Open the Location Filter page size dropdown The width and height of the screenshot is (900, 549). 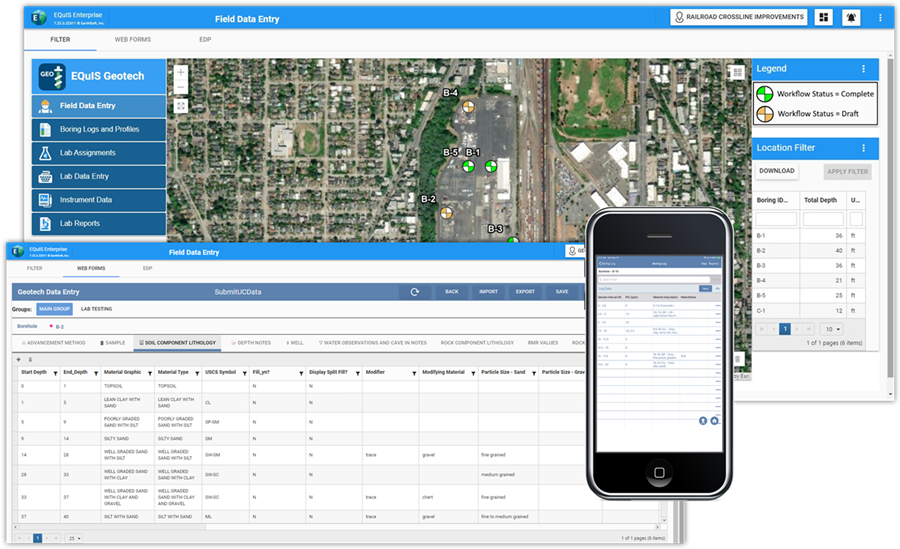point(832,329)
